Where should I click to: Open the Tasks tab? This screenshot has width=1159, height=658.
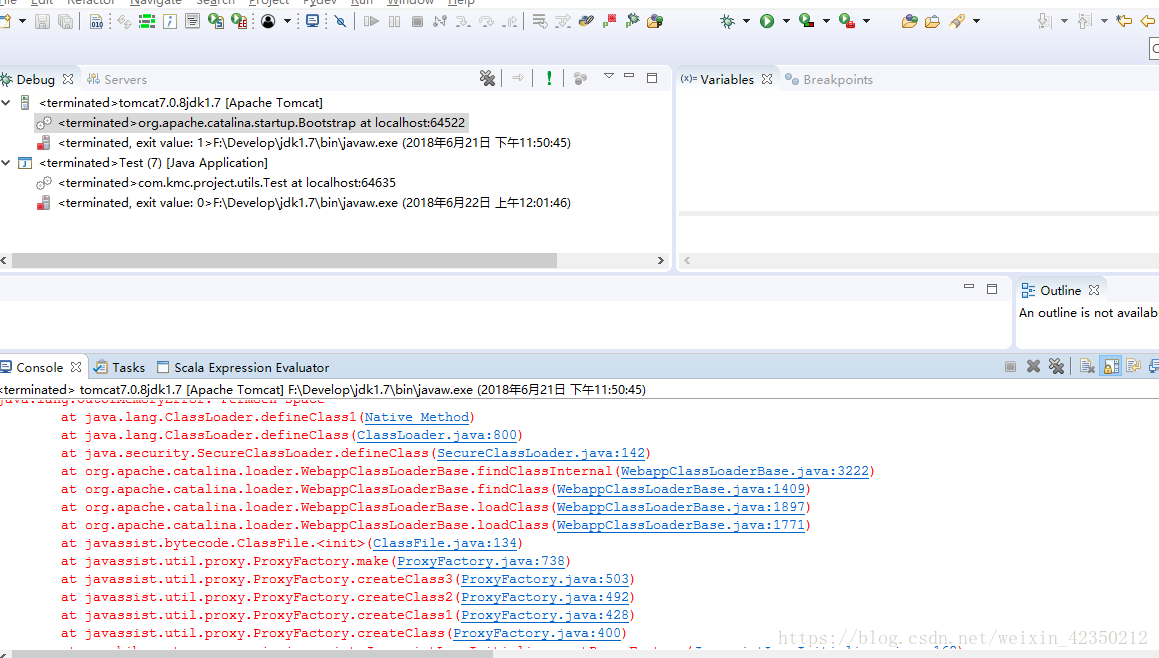(x=120, y=367)
